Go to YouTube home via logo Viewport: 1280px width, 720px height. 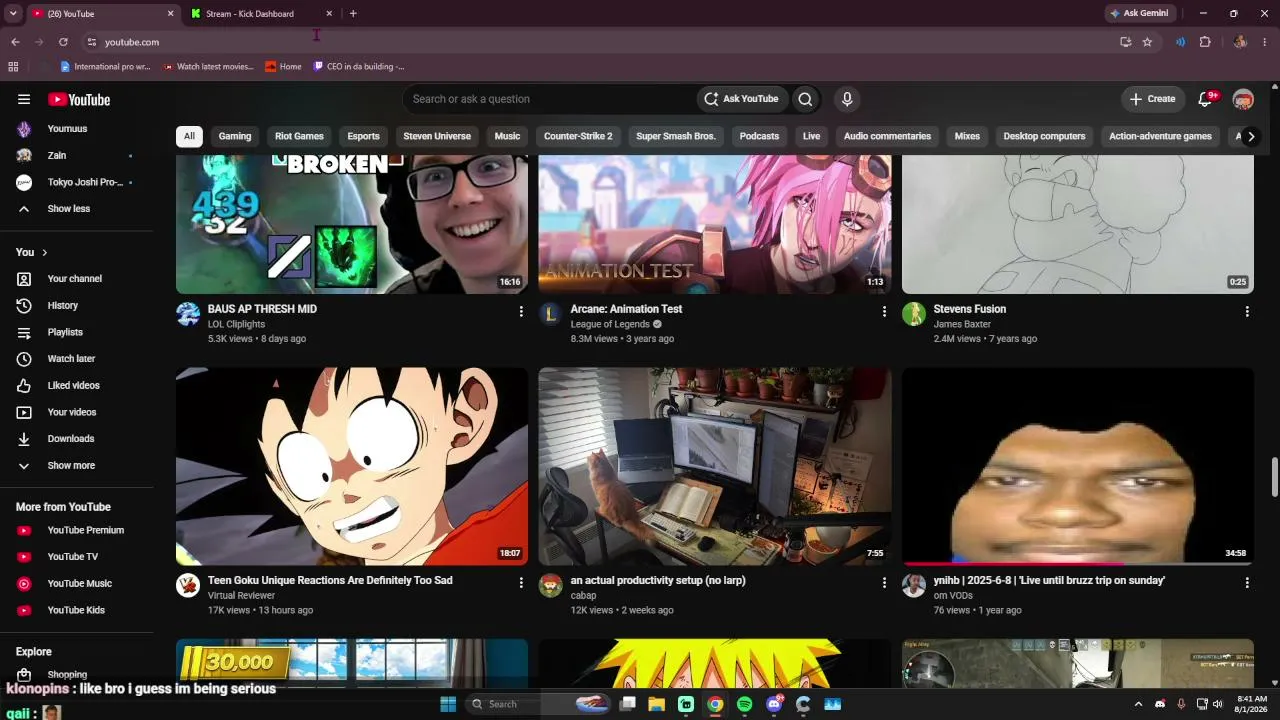79,99
